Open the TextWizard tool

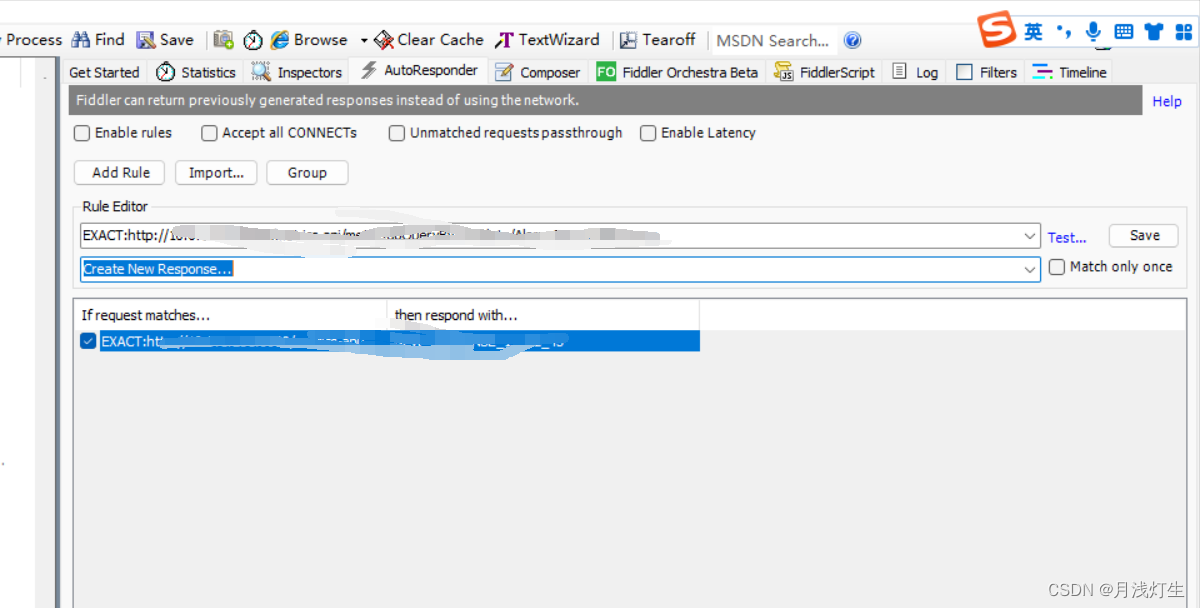click(x=547, y=40)
